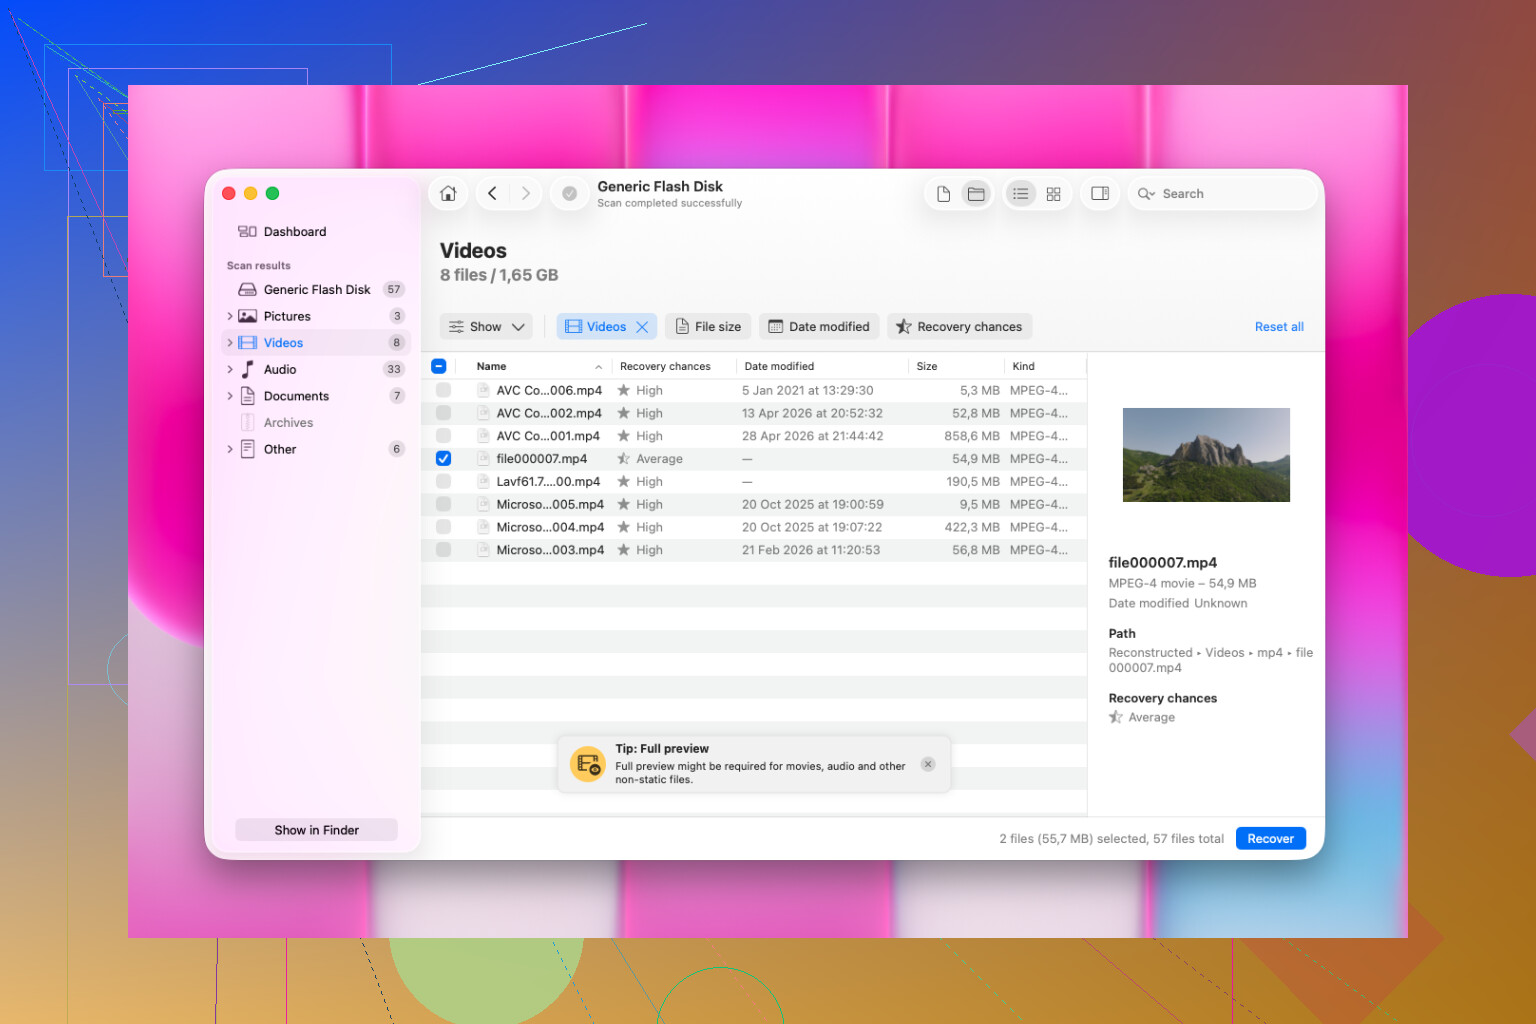
Task: Expand the Pictures tree node
Action: (230, 316)
